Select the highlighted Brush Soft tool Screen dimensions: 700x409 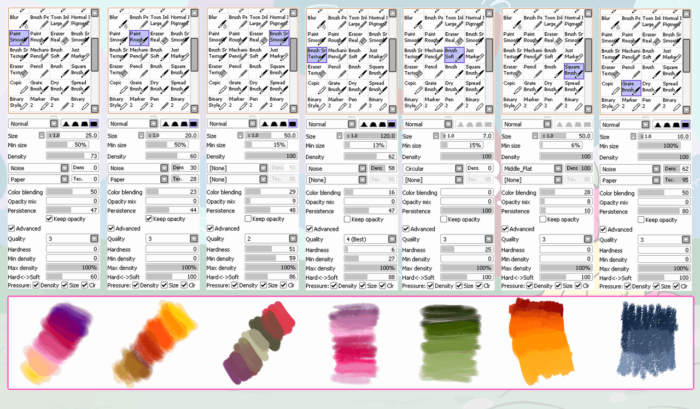coord(454,54)
